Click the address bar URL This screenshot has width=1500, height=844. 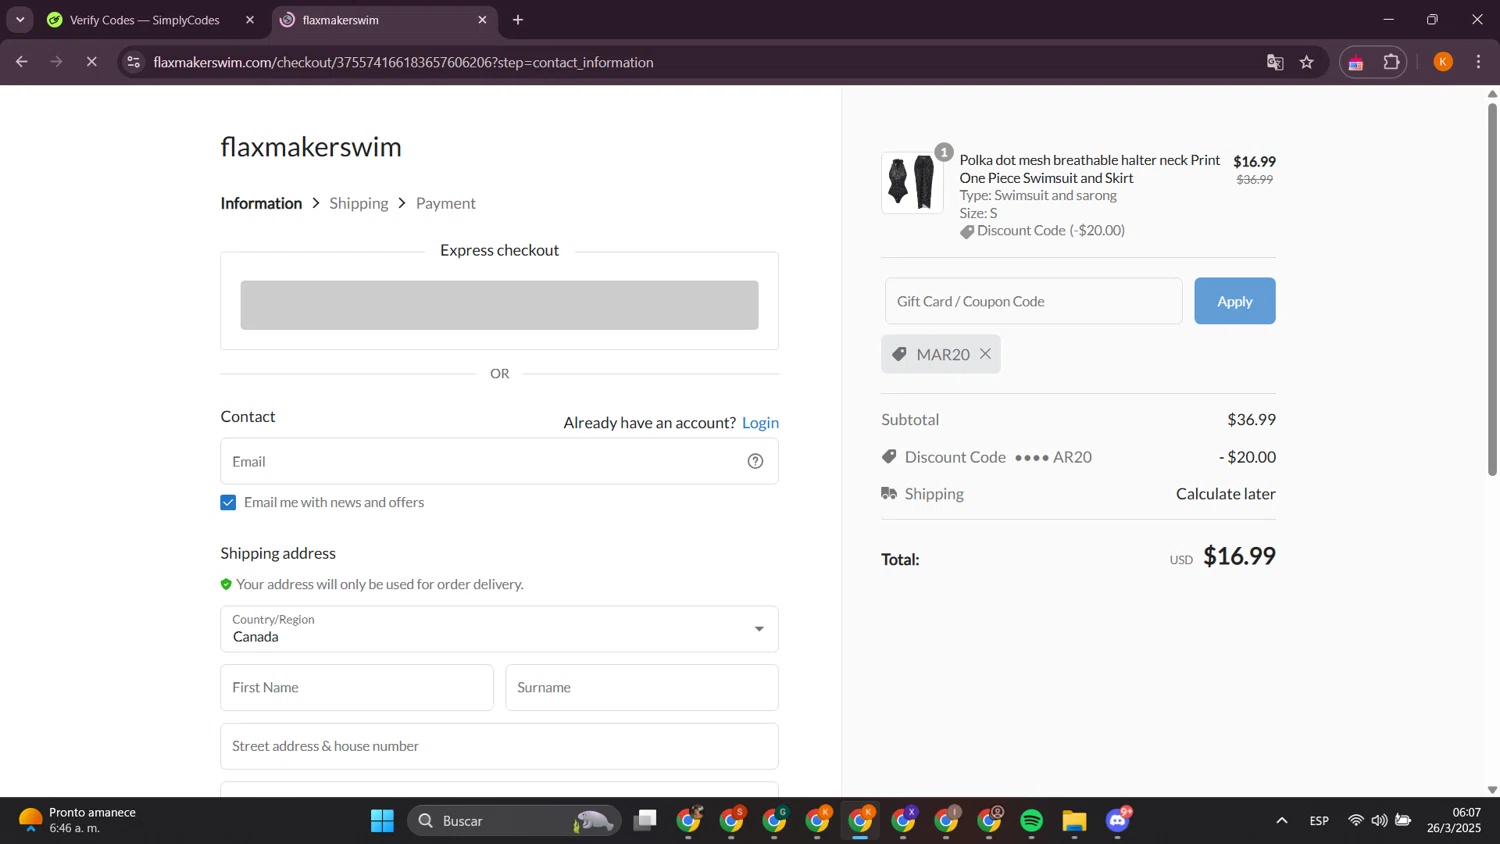pyautogui.click(x=403, y=62)
